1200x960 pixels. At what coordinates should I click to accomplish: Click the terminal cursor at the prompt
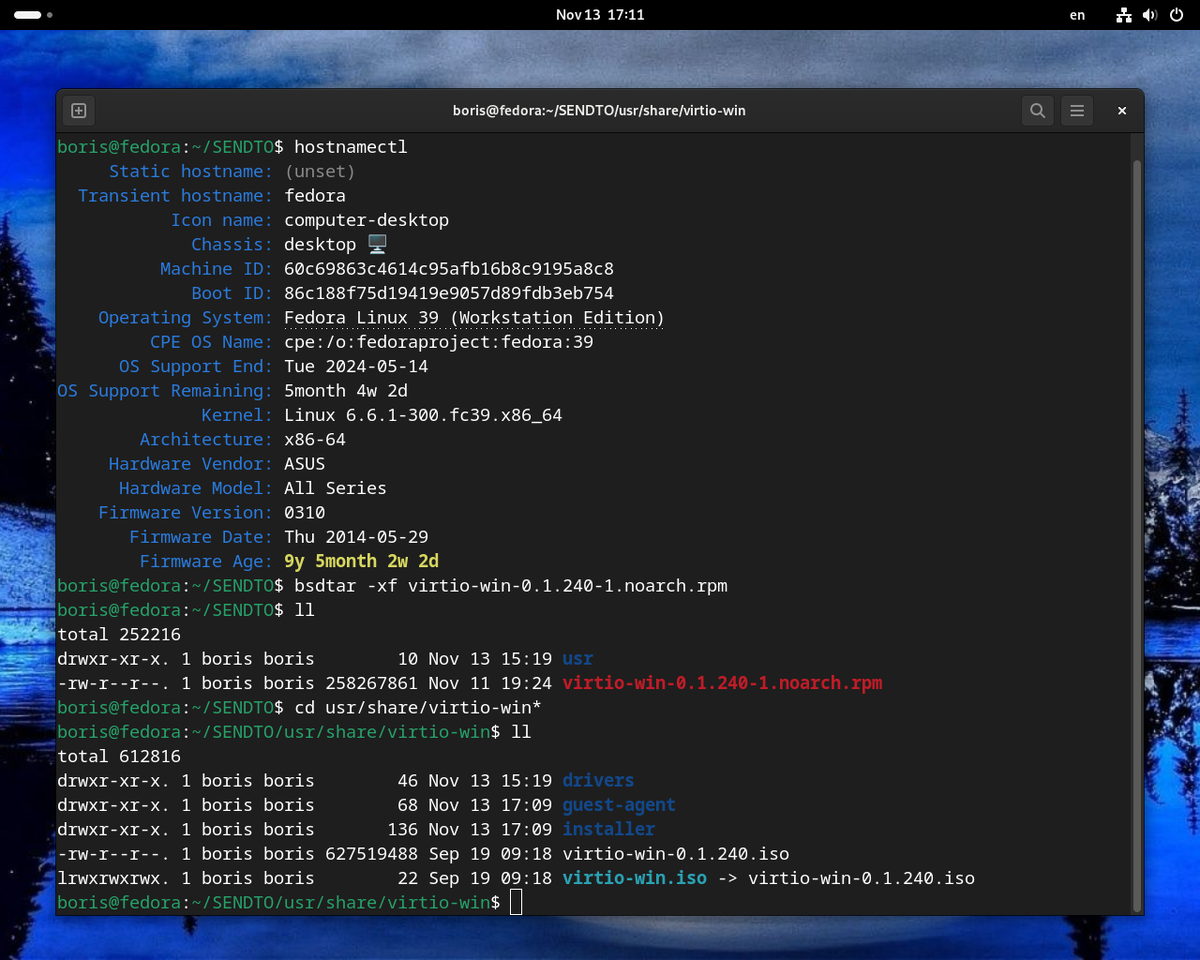tap(516, 901)
